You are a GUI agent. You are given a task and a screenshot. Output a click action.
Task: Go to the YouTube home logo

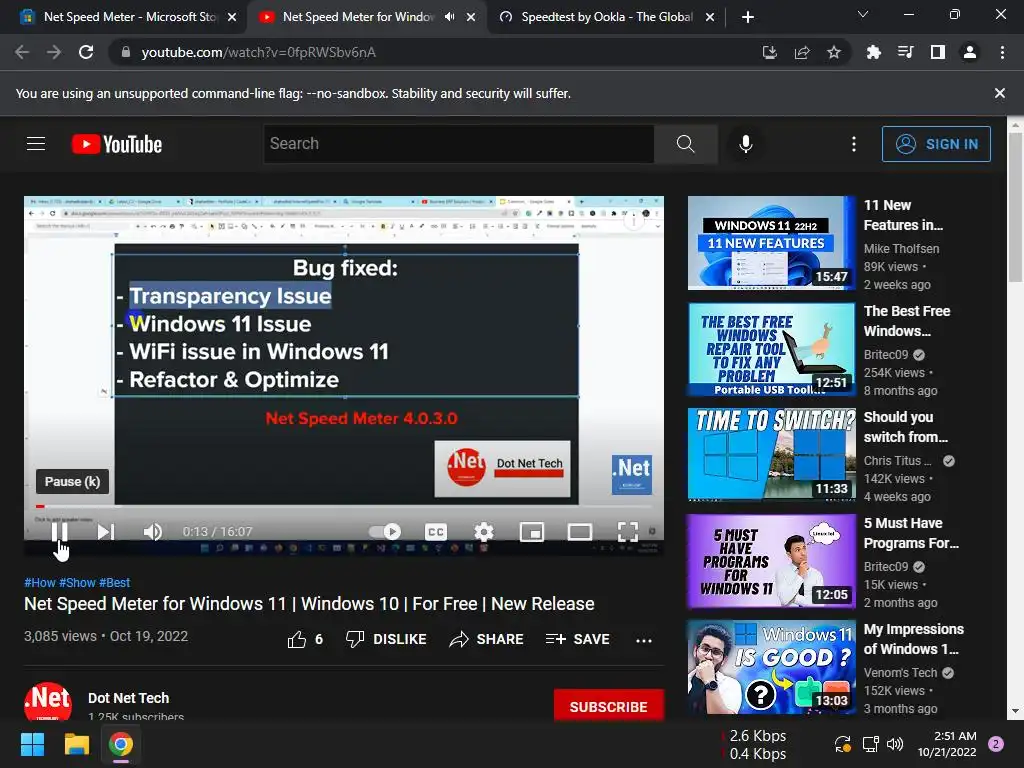click(x=117, y=144)
